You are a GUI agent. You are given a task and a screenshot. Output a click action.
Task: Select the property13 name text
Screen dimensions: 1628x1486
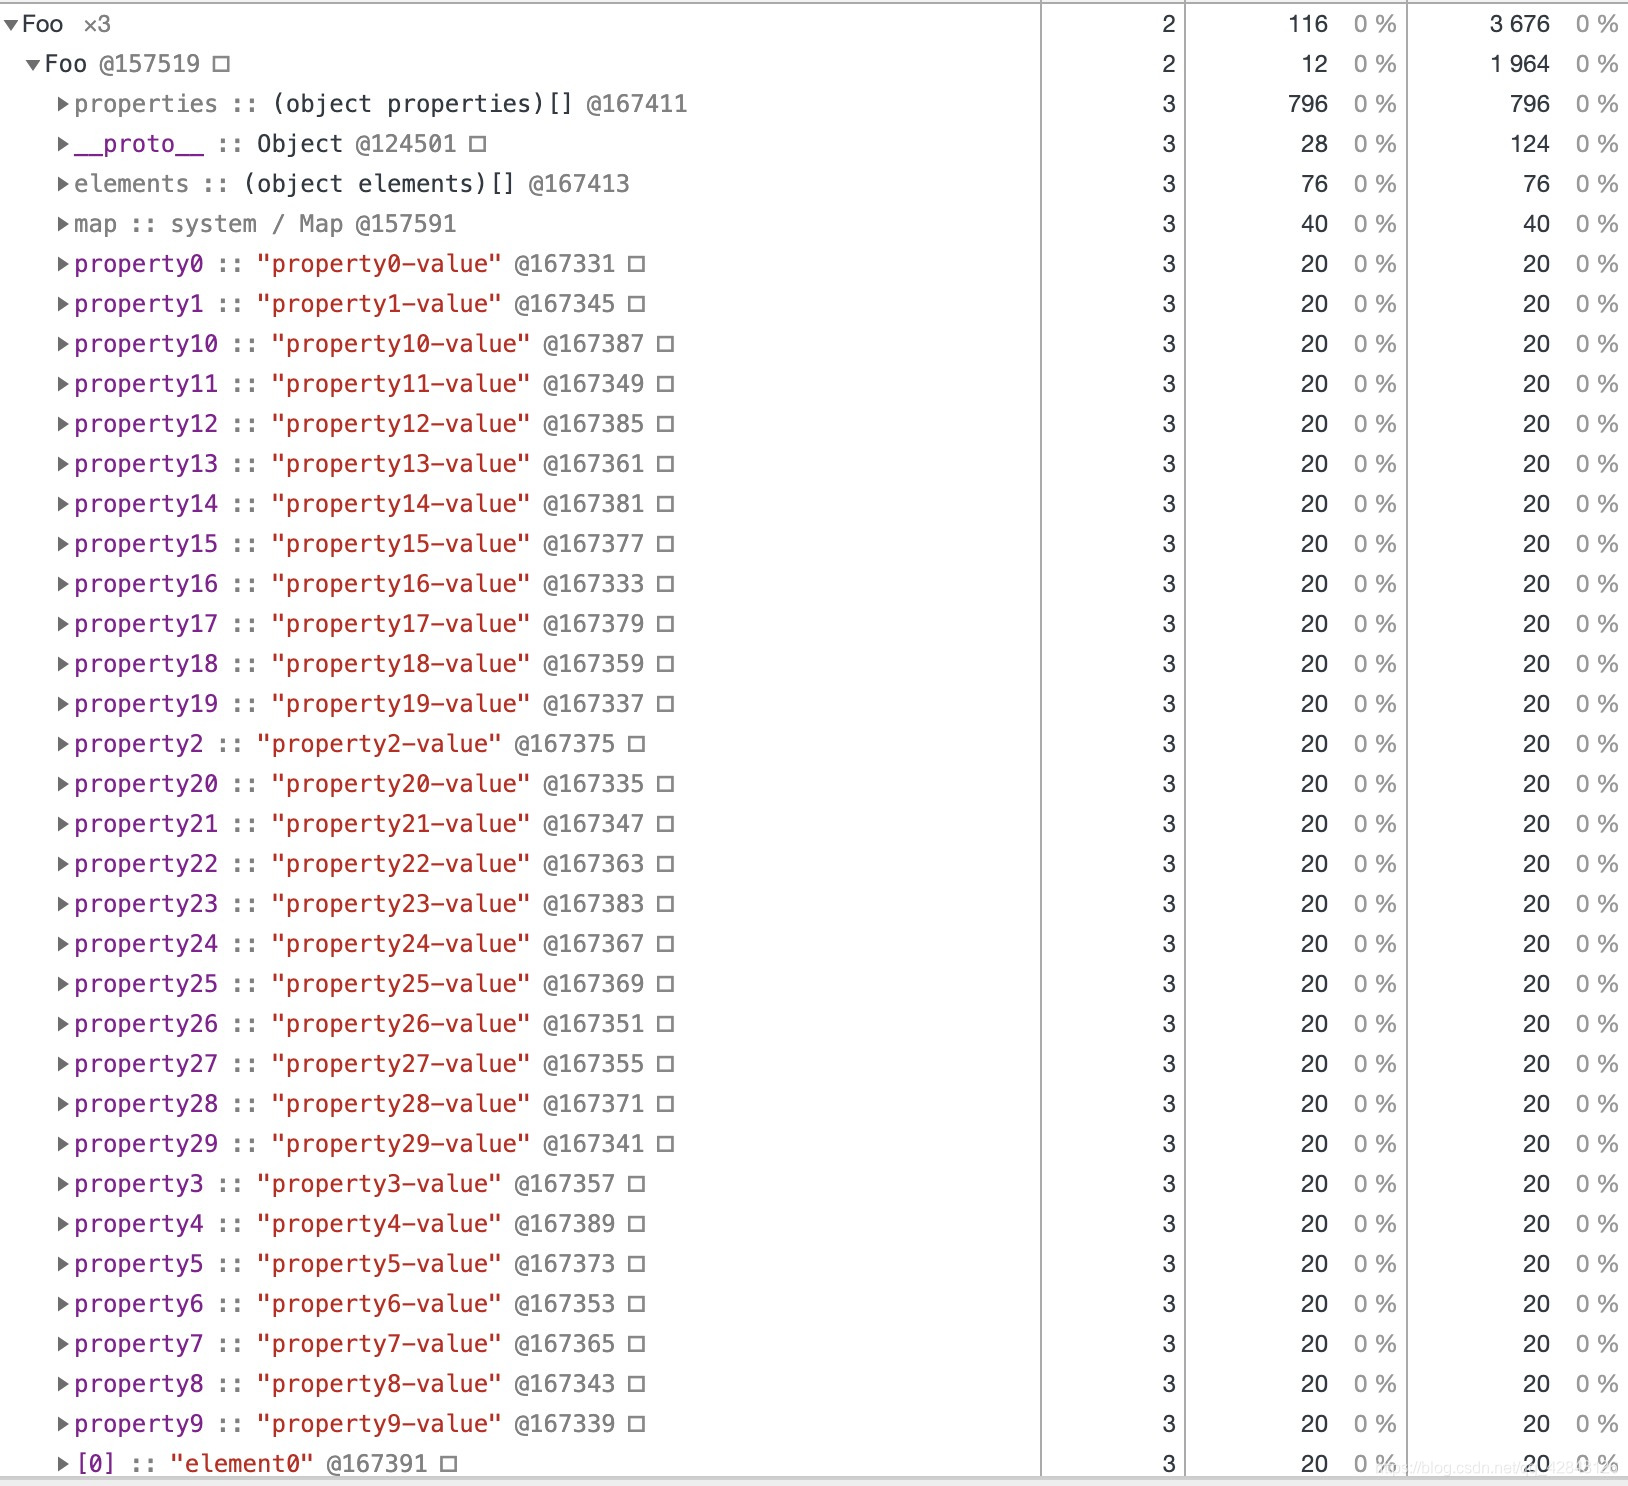point(146,464)
